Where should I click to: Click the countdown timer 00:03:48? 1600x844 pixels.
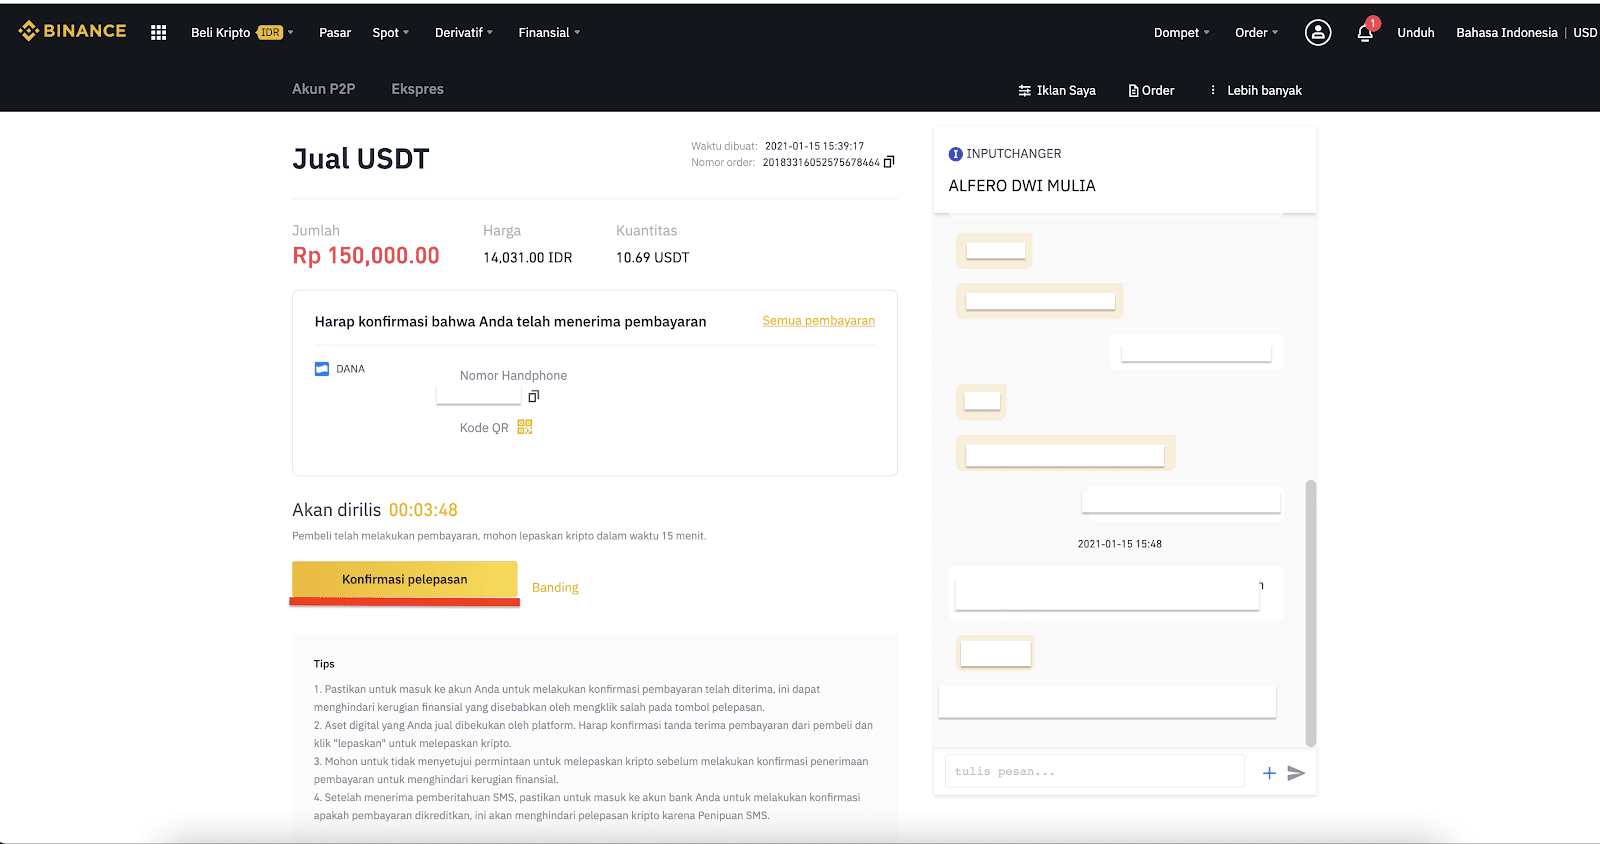point(423,510)
